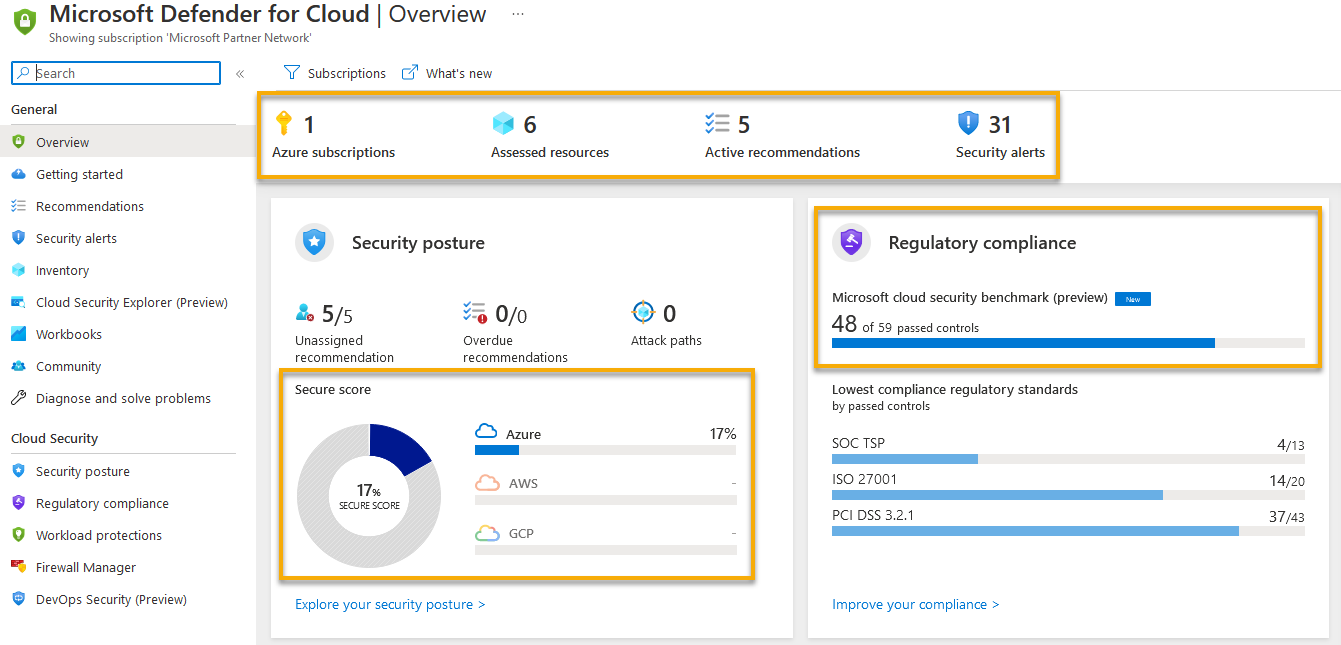
Task: Open Workbooks from the General menu
Action: (x=70, y=334)
